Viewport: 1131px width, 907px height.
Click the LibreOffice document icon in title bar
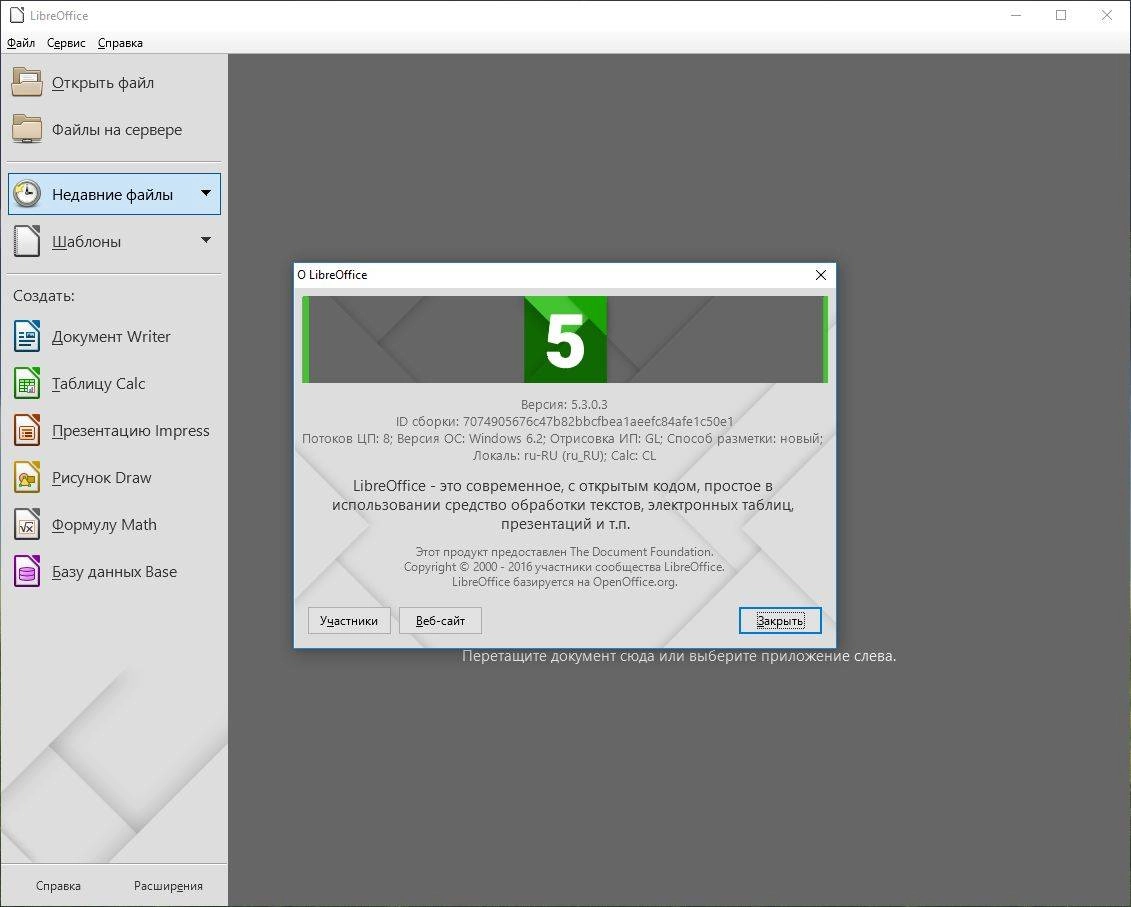17,15
